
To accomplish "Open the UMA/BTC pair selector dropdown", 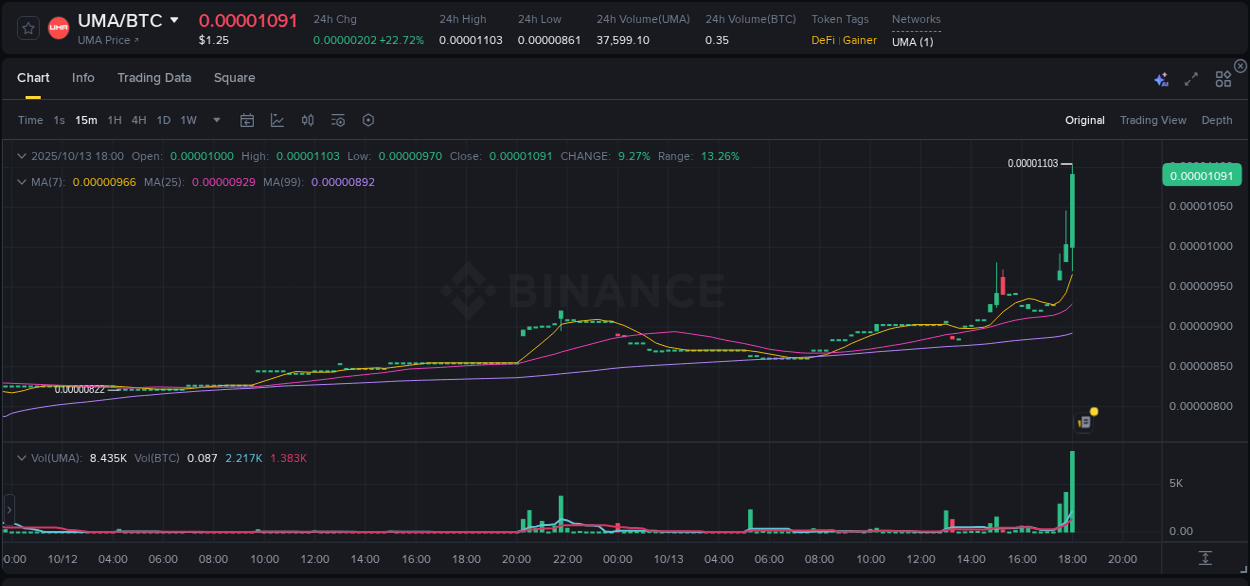I will tap(176, 19).
